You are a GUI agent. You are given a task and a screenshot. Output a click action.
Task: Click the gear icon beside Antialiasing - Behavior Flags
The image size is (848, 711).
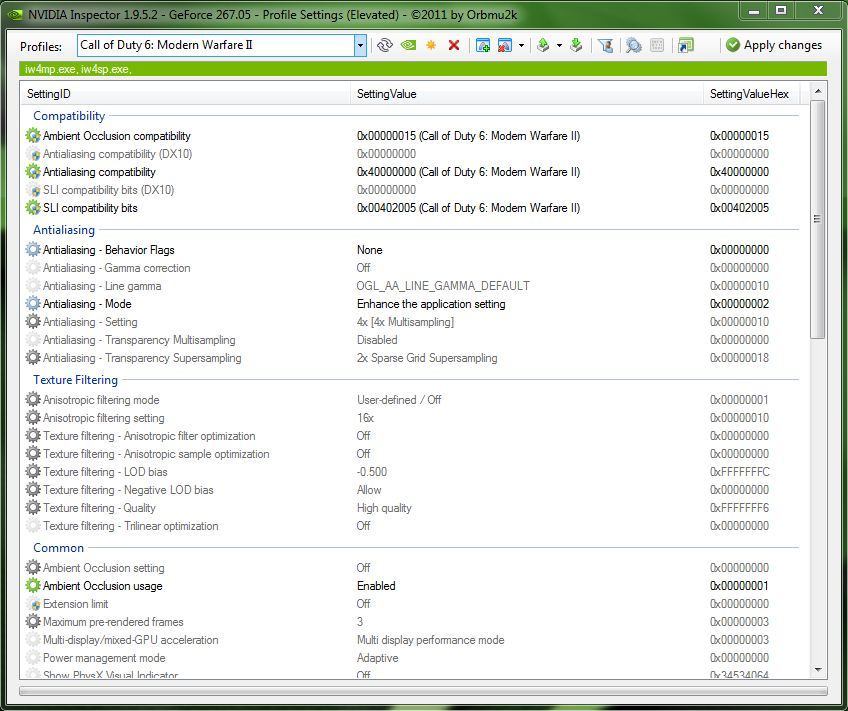(x=33, y=250)
